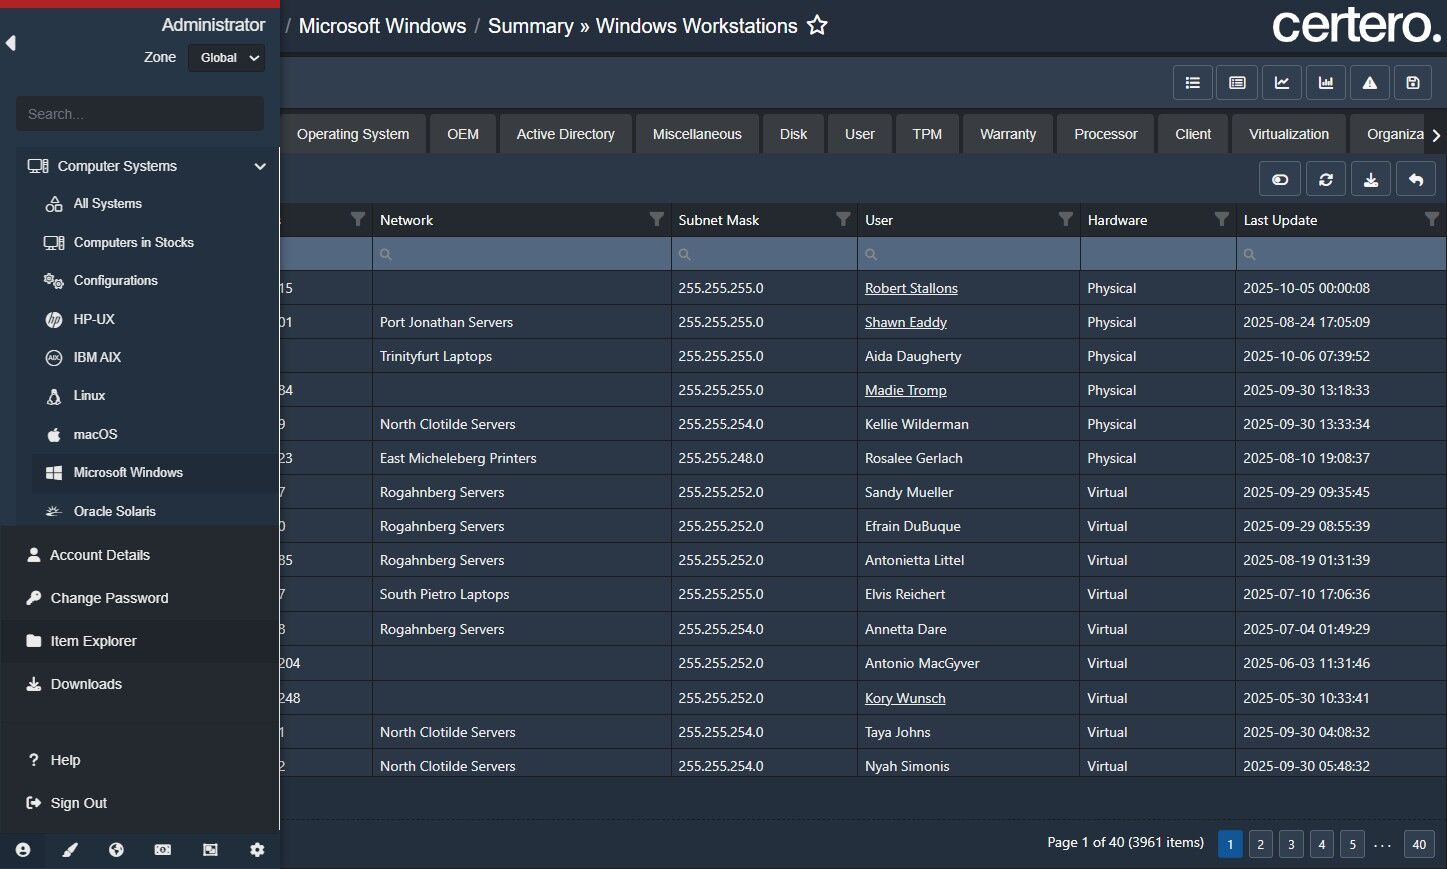Click the save floppy disk icon
The width and height of the screenshot is (1447, 869).
point(1412,83)
